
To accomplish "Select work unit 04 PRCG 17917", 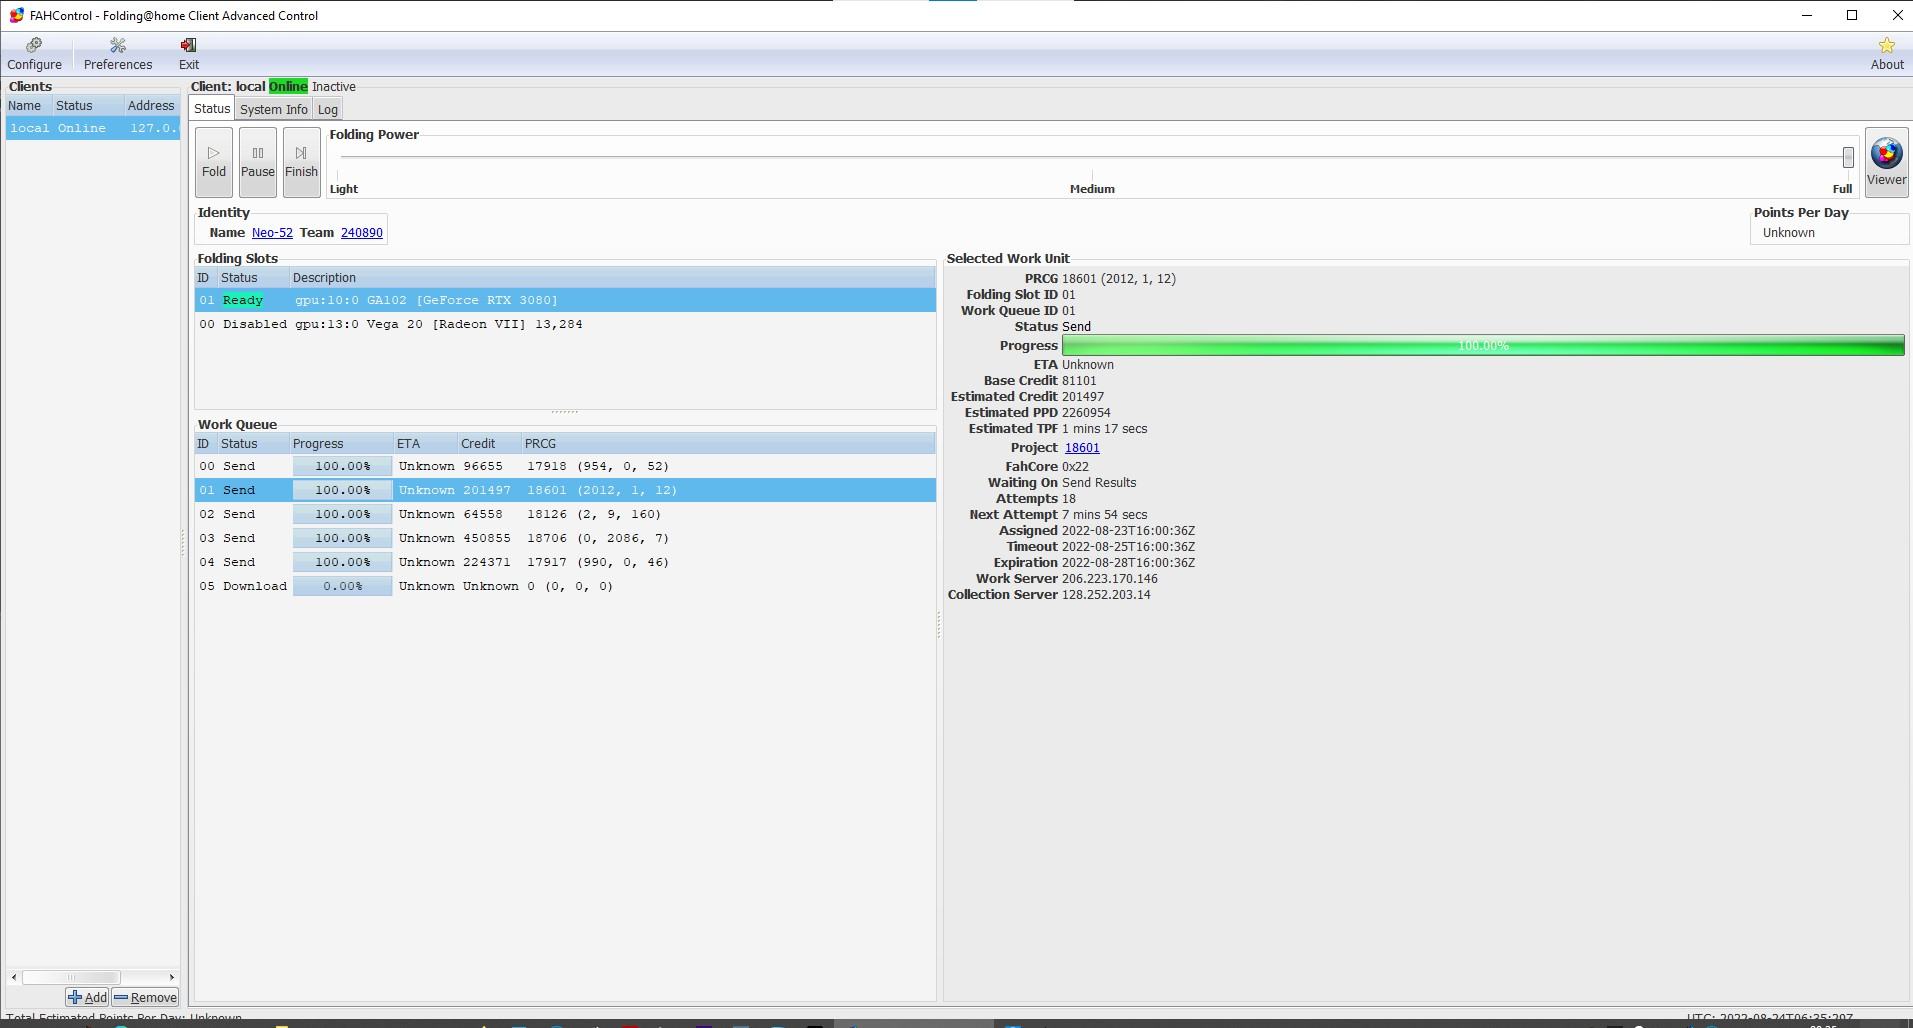I will click(x=565, y=562).
